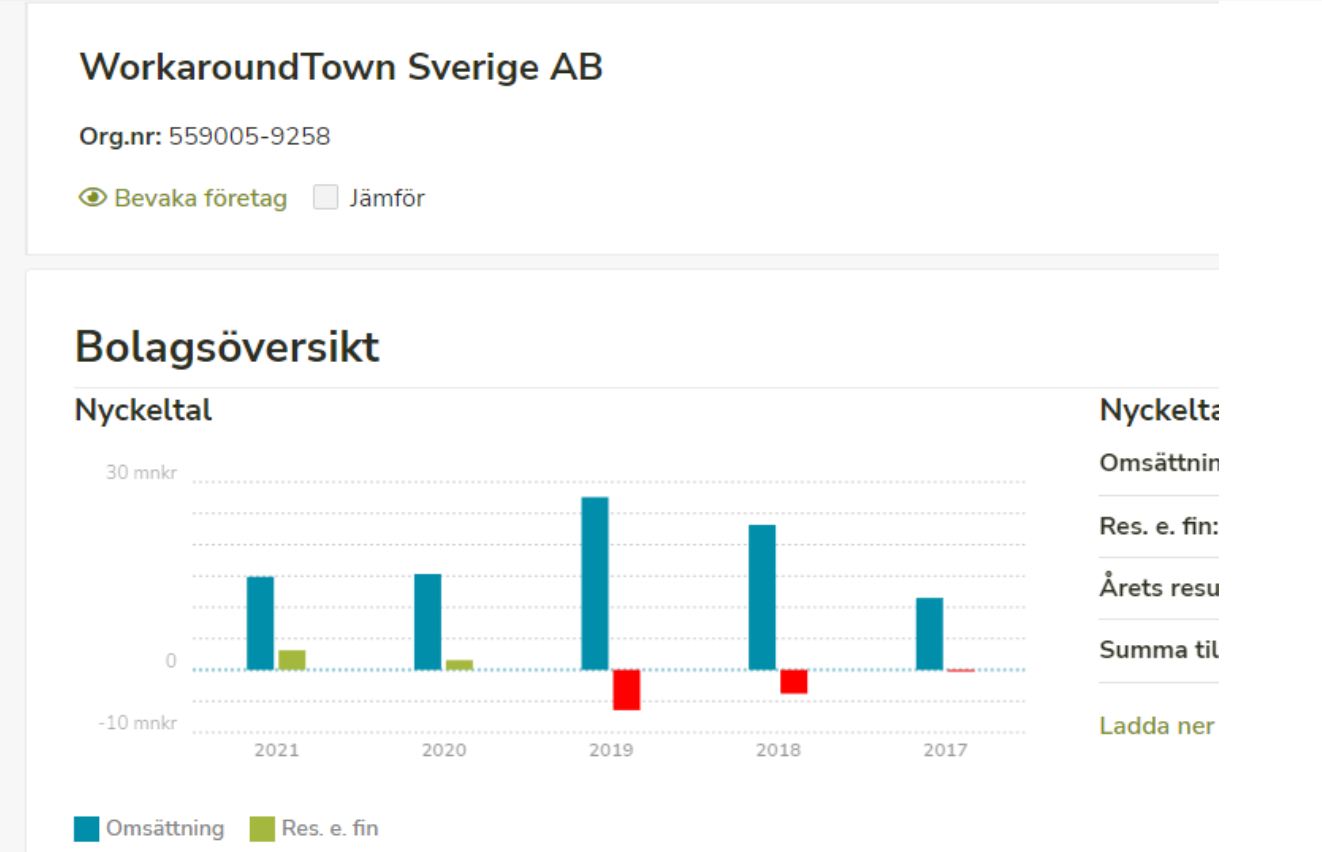Select the Årets resultat row in the right panel
Viewport: 1322px width, 852px height.
pyautogui.click(x=1159, y=588)
